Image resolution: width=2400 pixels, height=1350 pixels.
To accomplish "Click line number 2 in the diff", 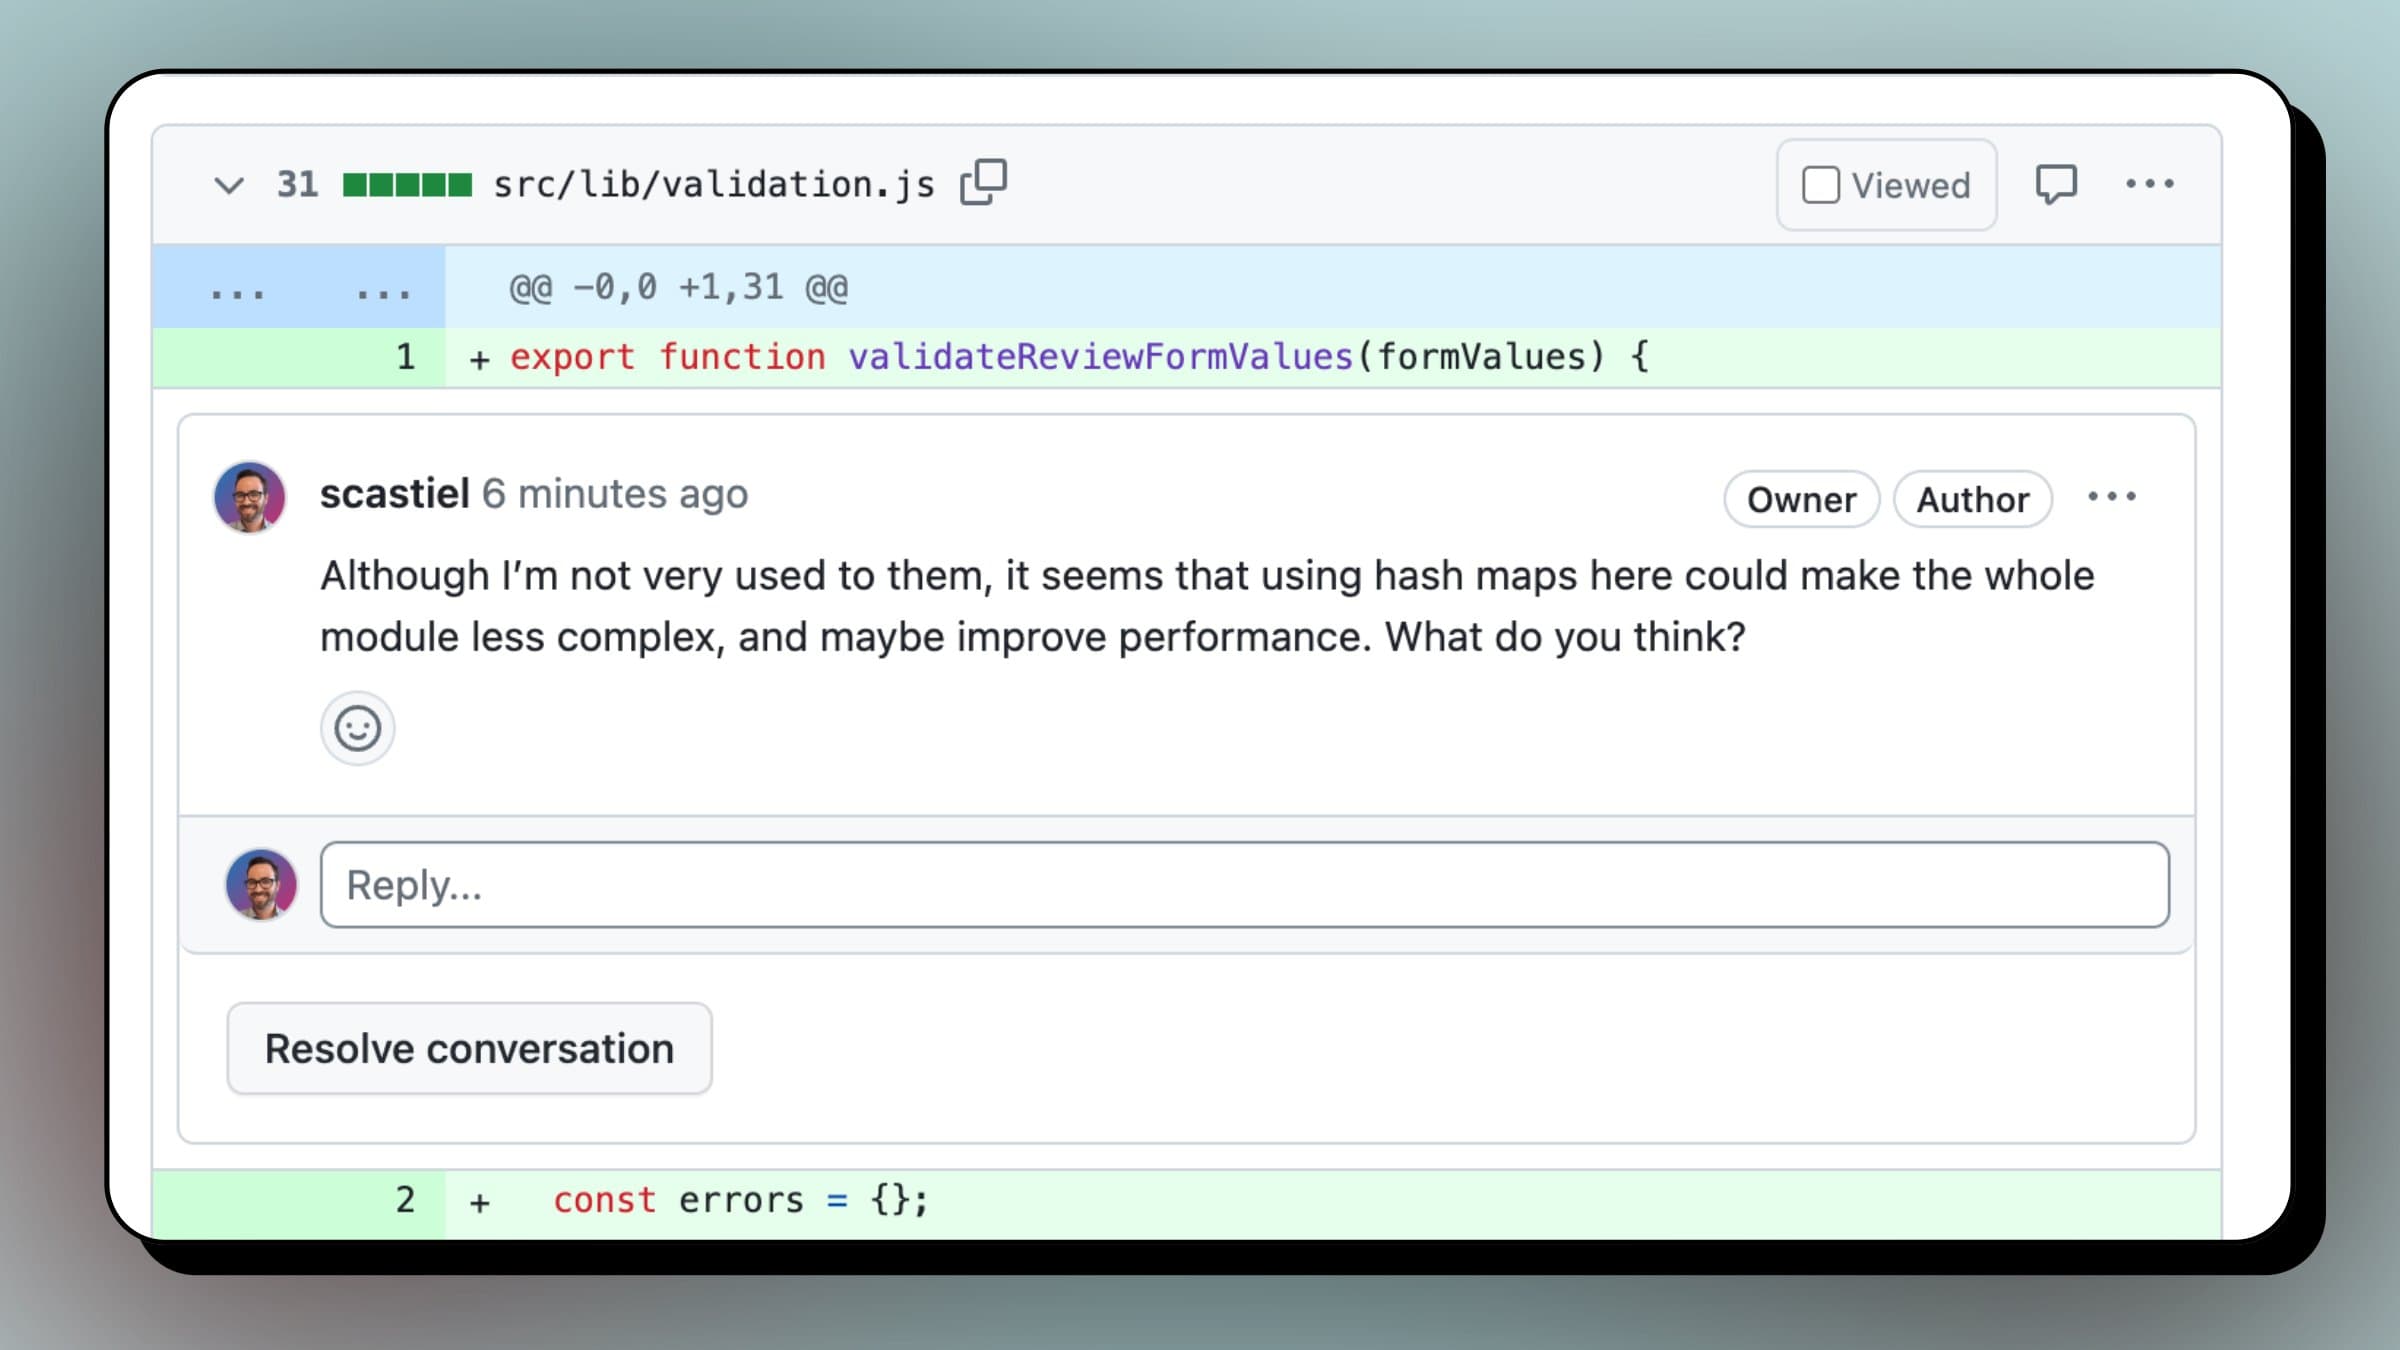I will (405, 1200).
